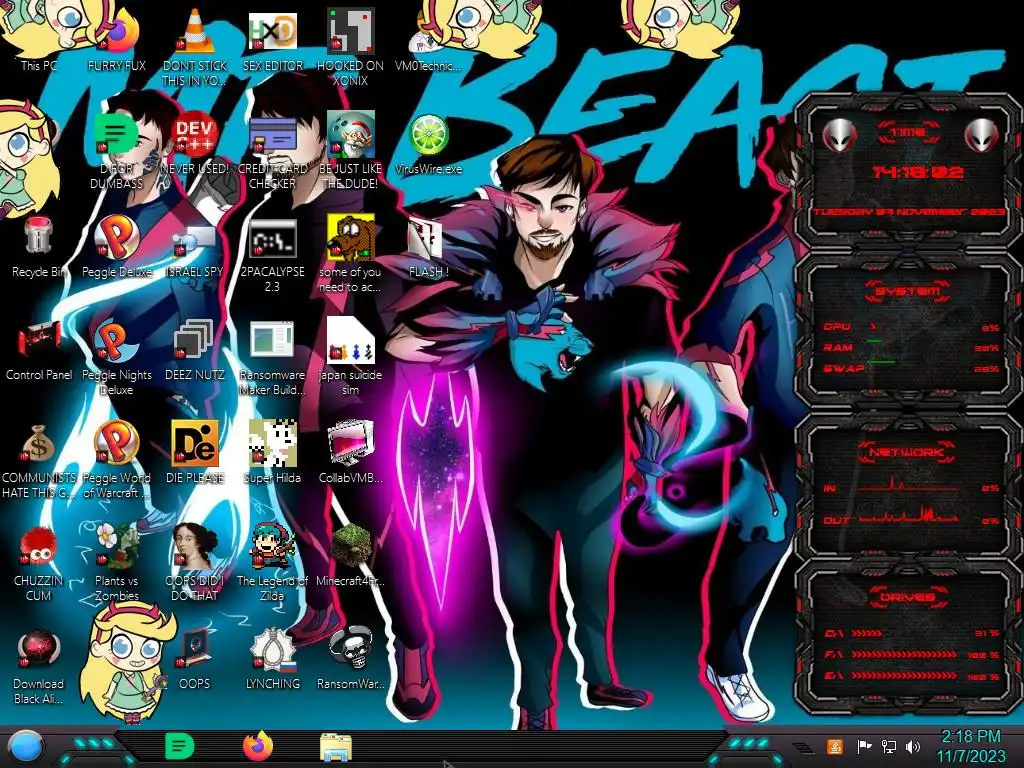
Task: Select the money bag COMMUNISTS HATE shortcut
Action: 39,460
